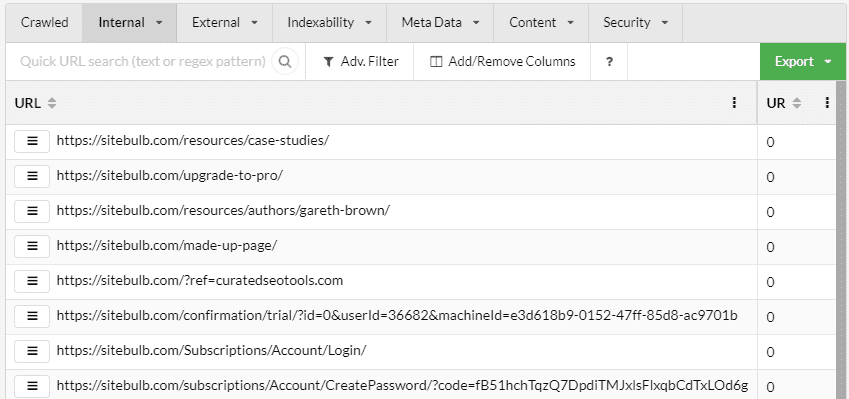The height and width of the screenshot is (399, 849).
Task: Open URL column three-dot options menu
Action: pos(734,103)
